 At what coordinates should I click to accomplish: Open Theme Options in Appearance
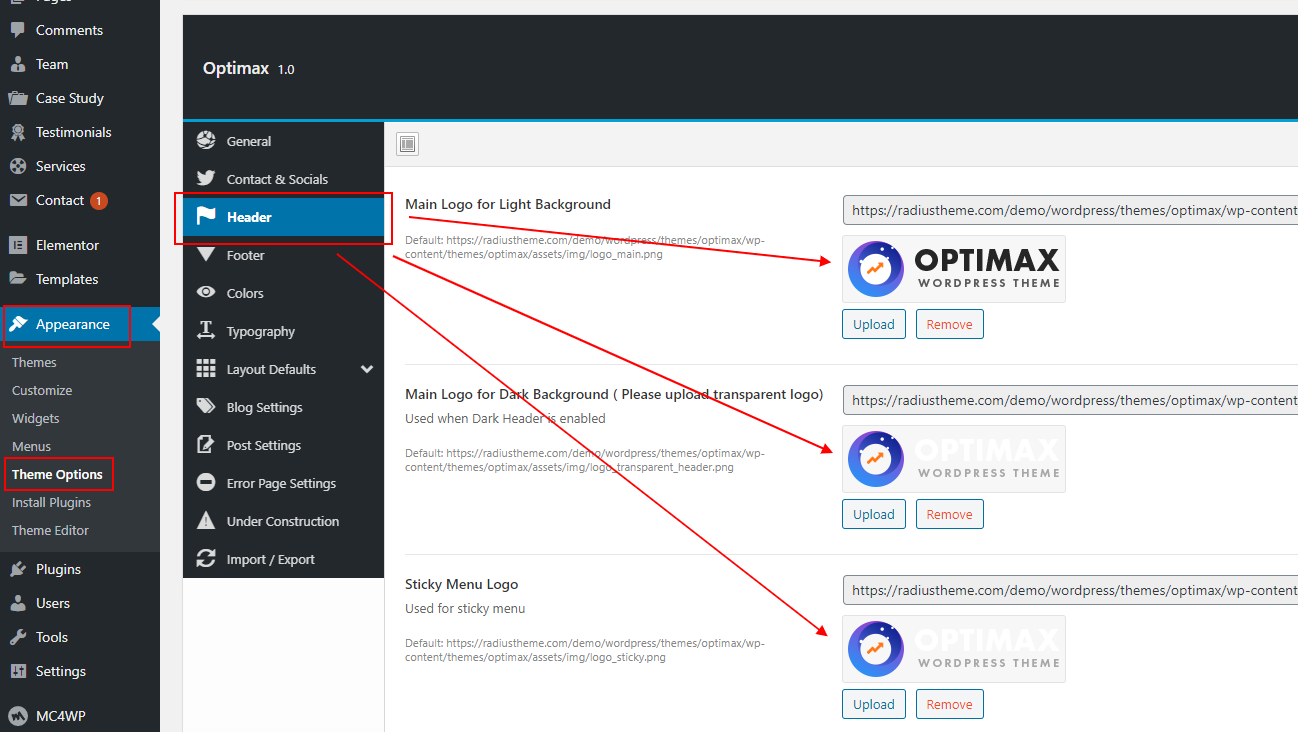(57, 474)
